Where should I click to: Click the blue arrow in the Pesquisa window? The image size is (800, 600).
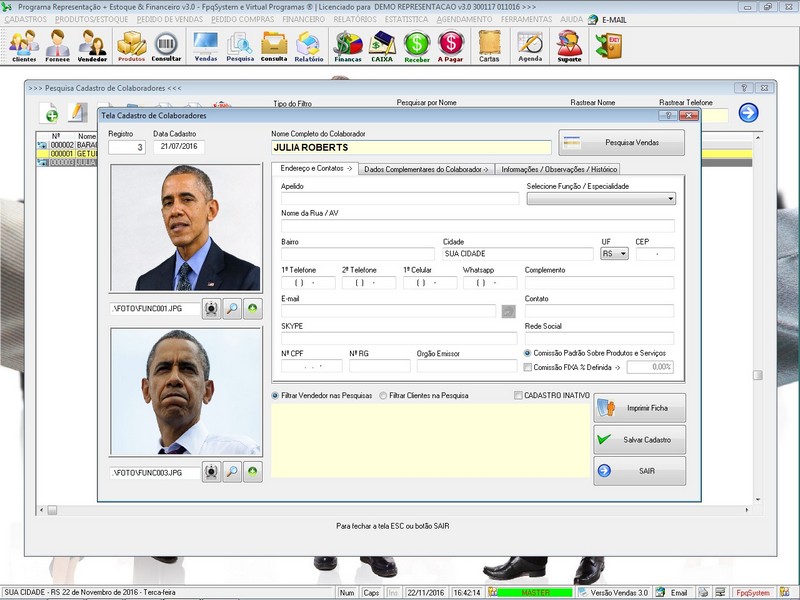tap(748, 112)
